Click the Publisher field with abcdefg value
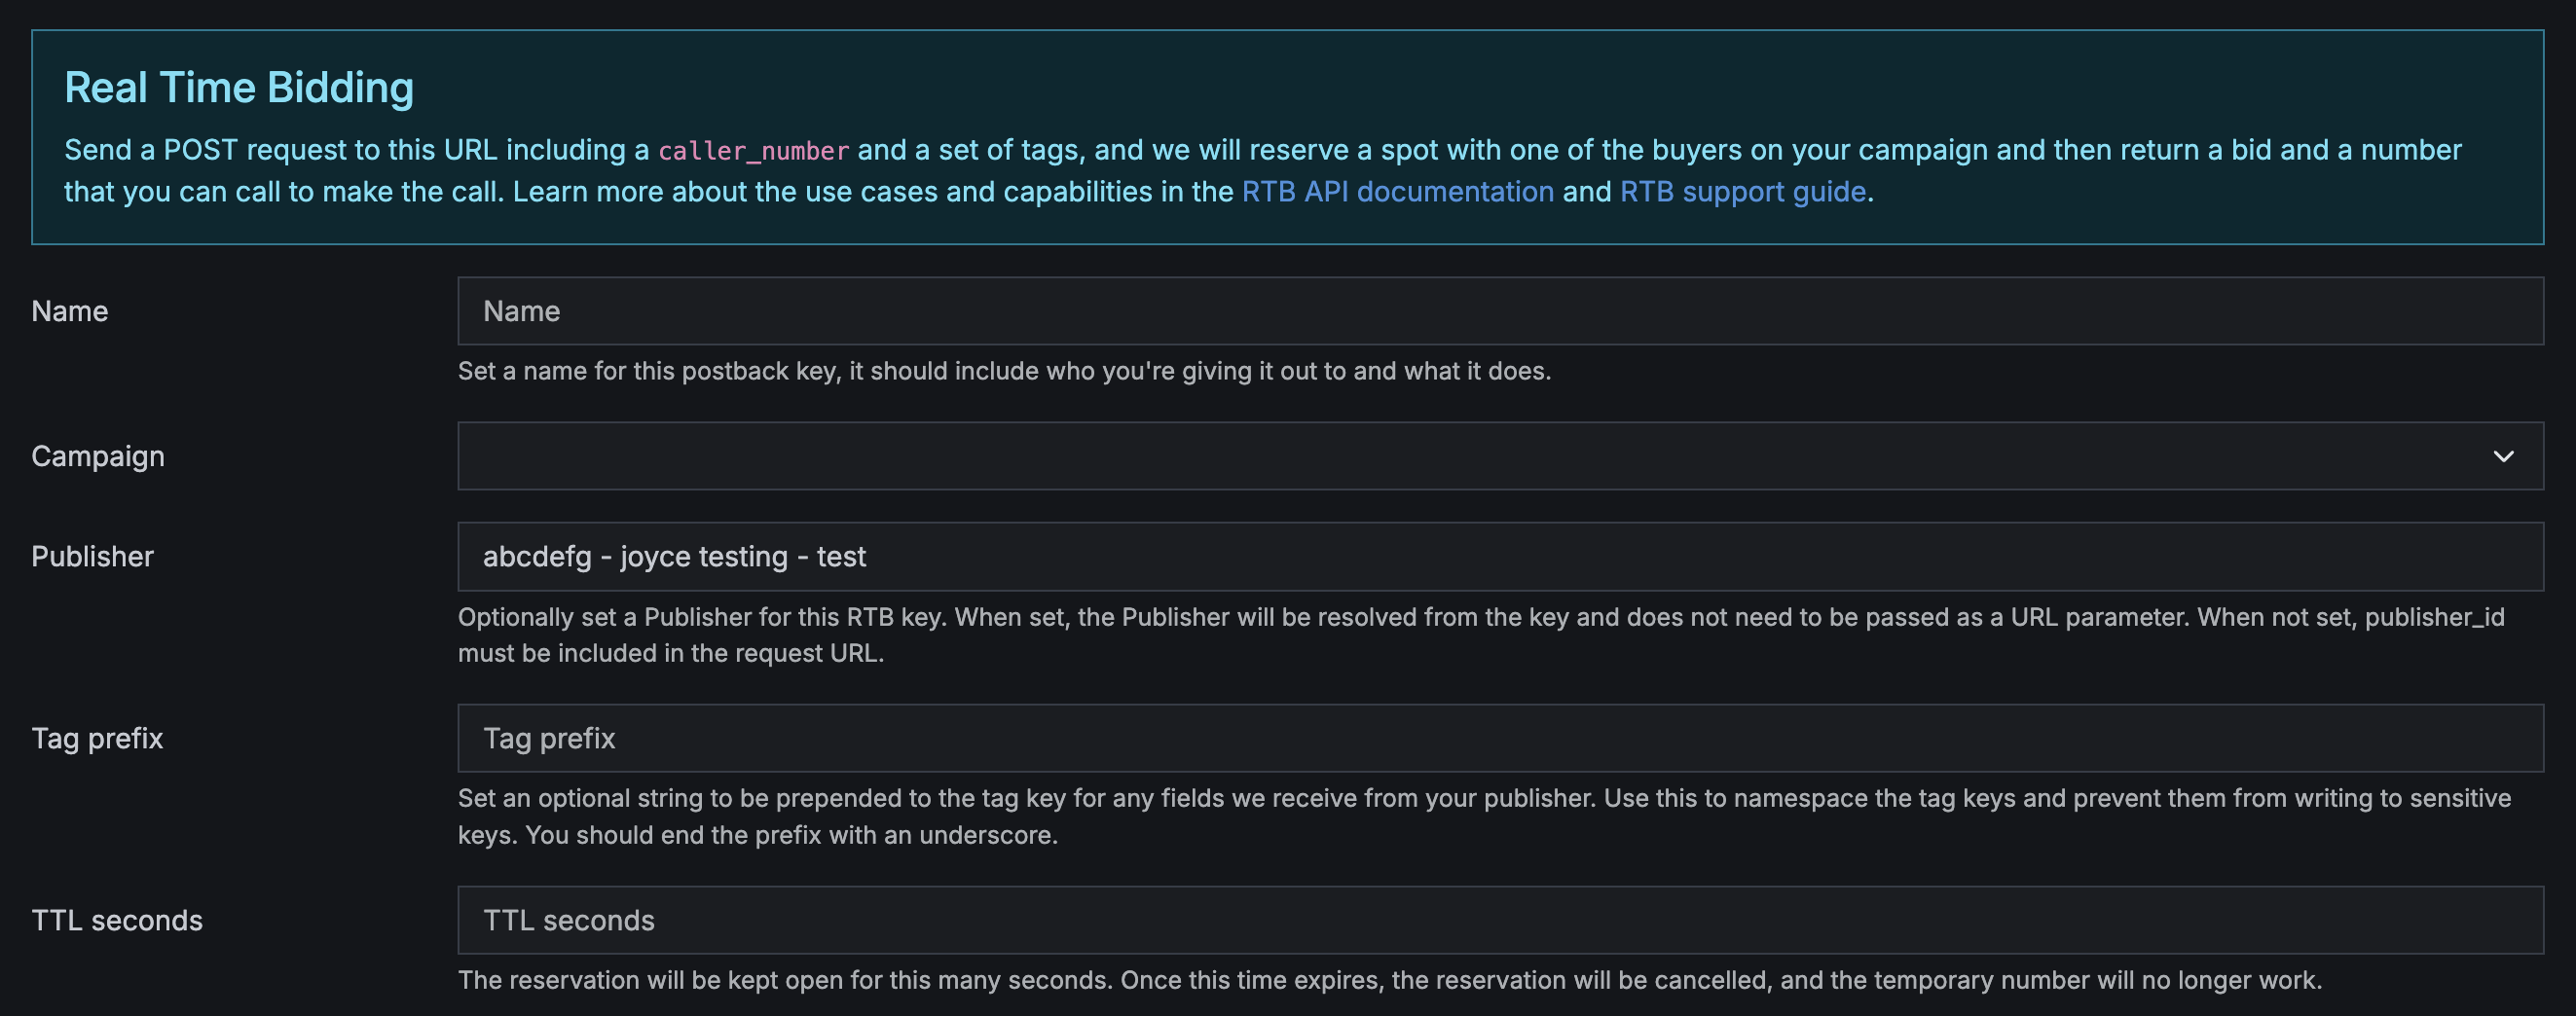The height and width of the screenshot is (1016, 2576). 1500,556
